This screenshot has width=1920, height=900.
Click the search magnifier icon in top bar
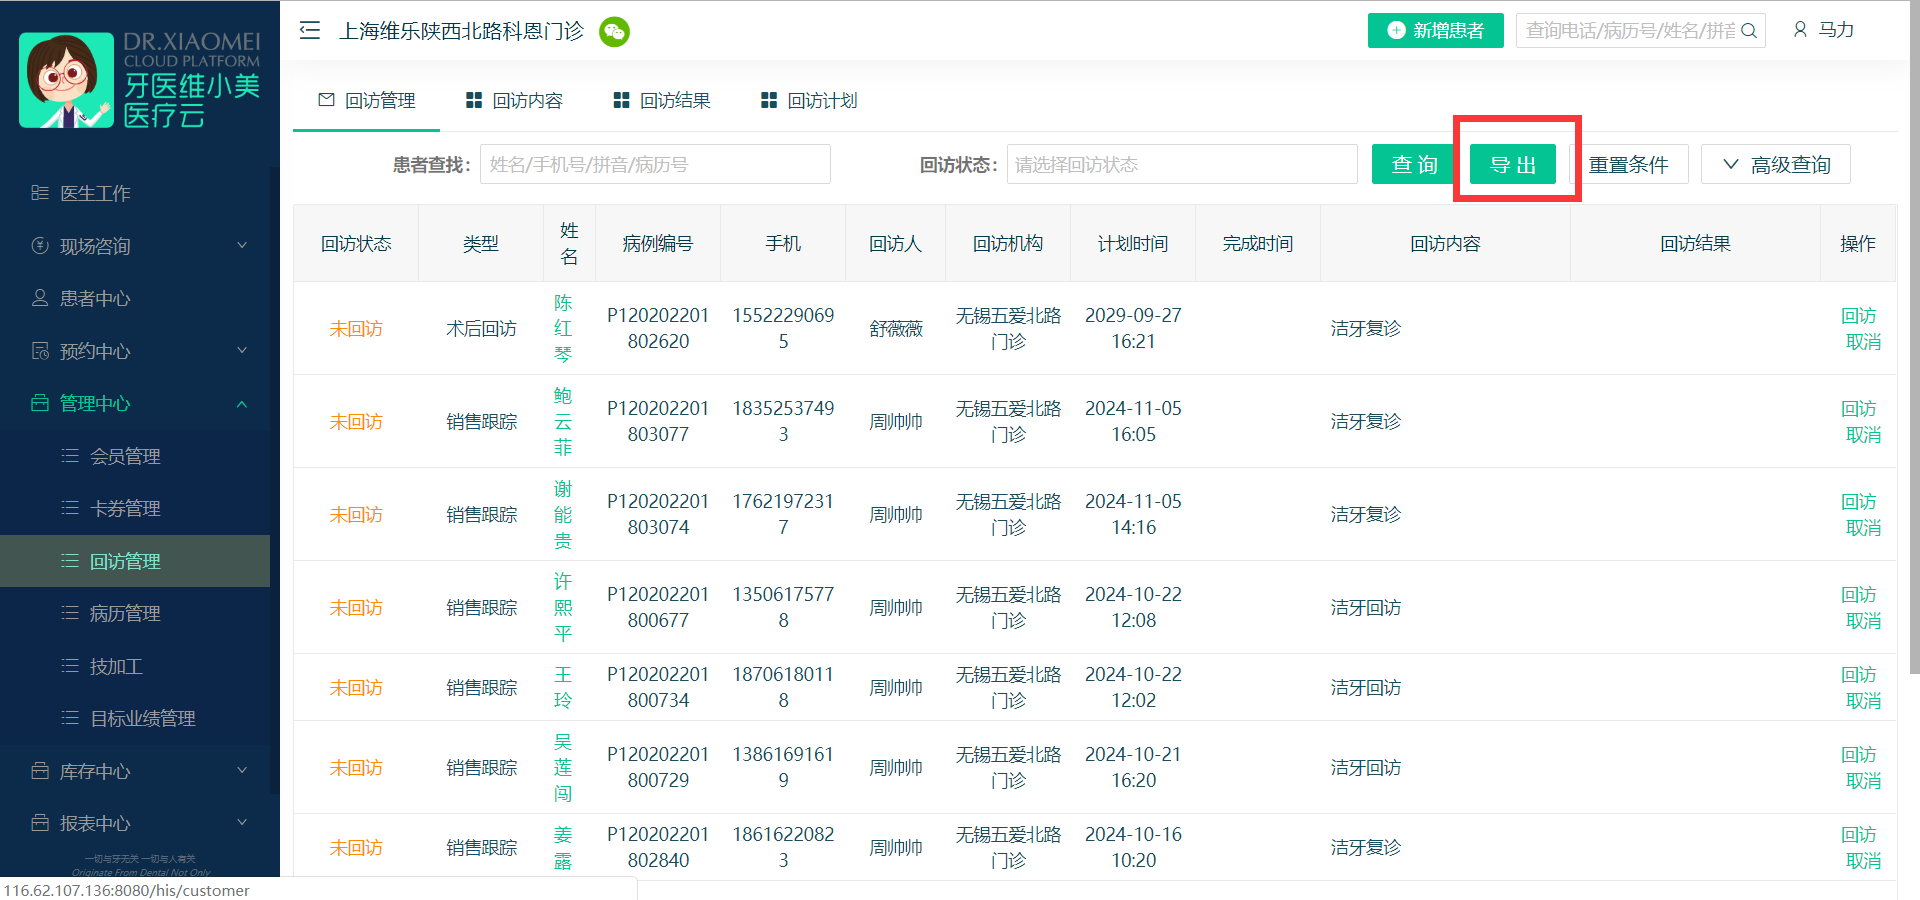1749,31
